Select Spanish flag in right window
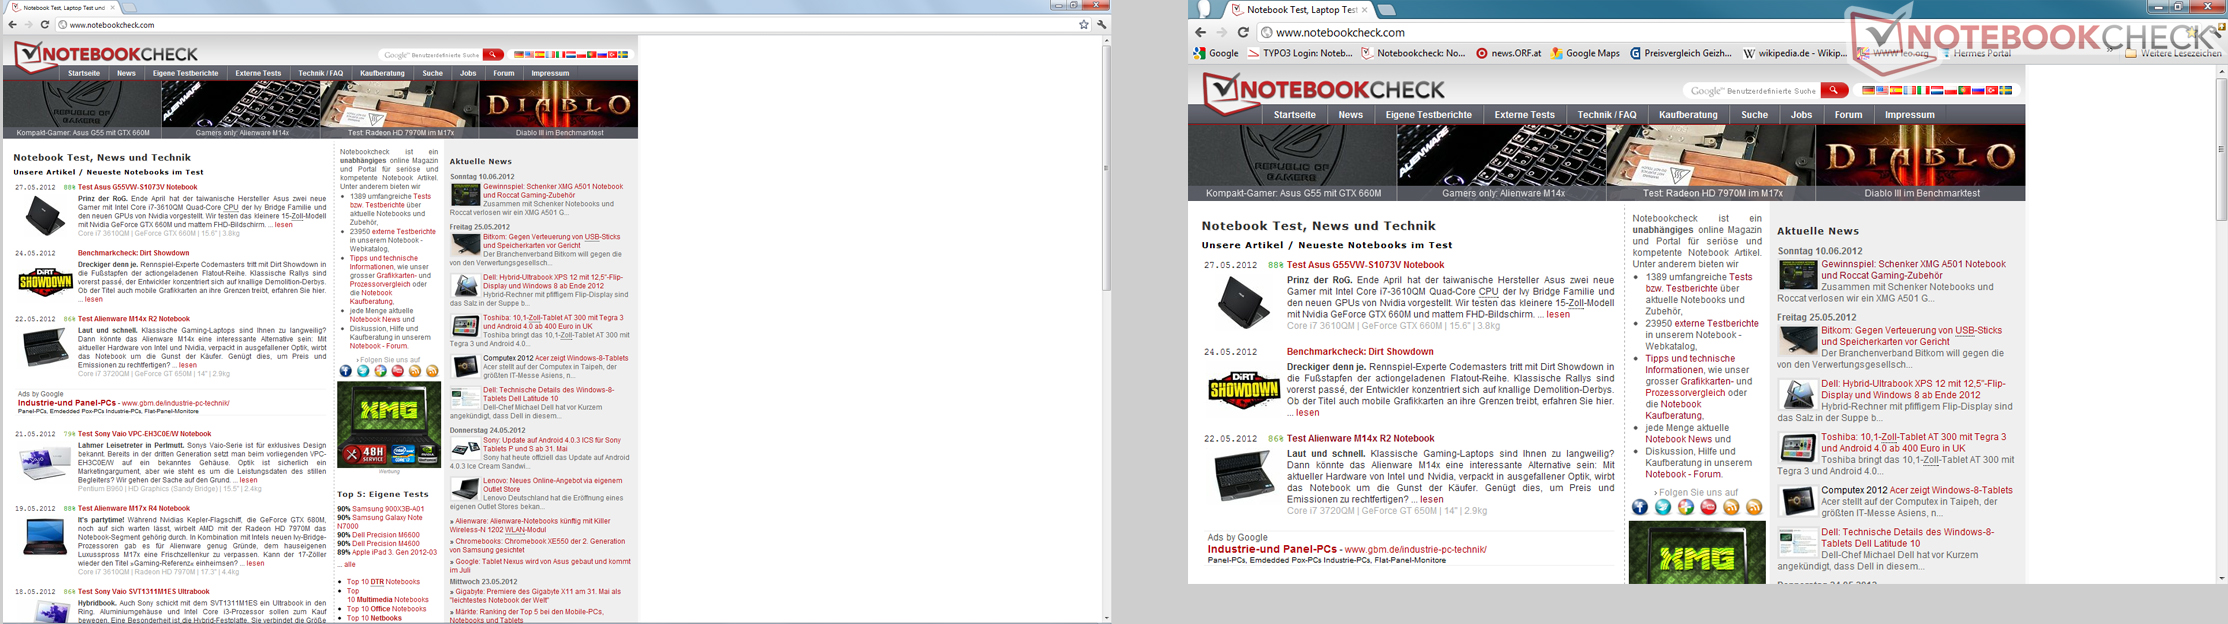This screenshot has height=624, width=2228. [1895, 90]
